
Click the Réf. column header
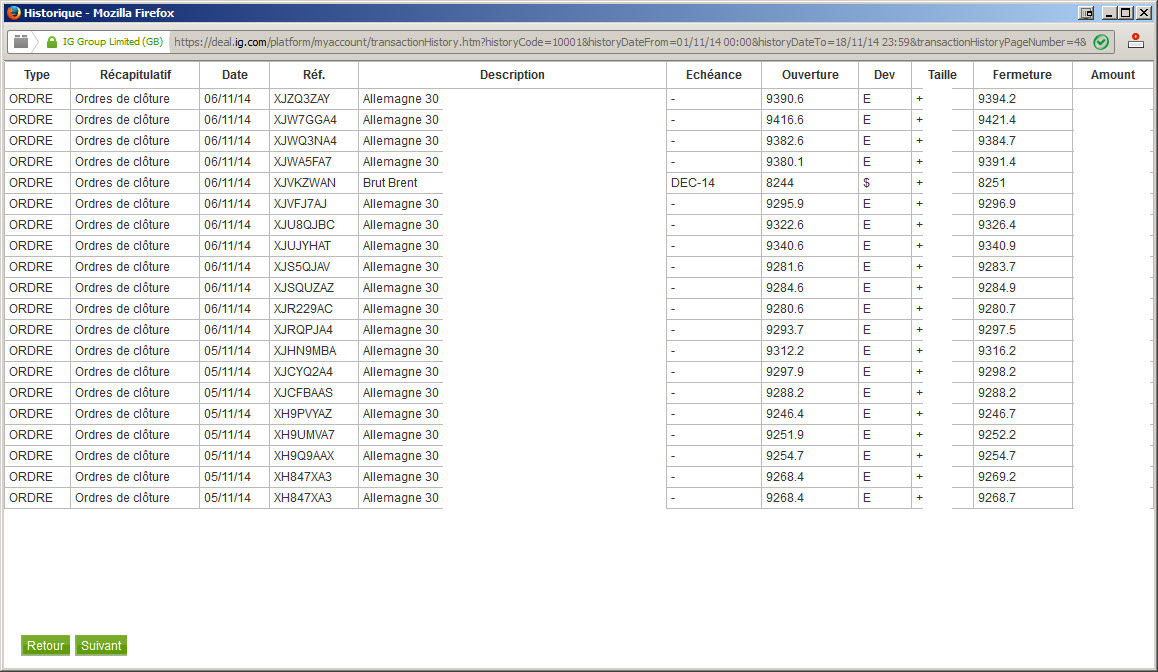click(x=314, y=75)
